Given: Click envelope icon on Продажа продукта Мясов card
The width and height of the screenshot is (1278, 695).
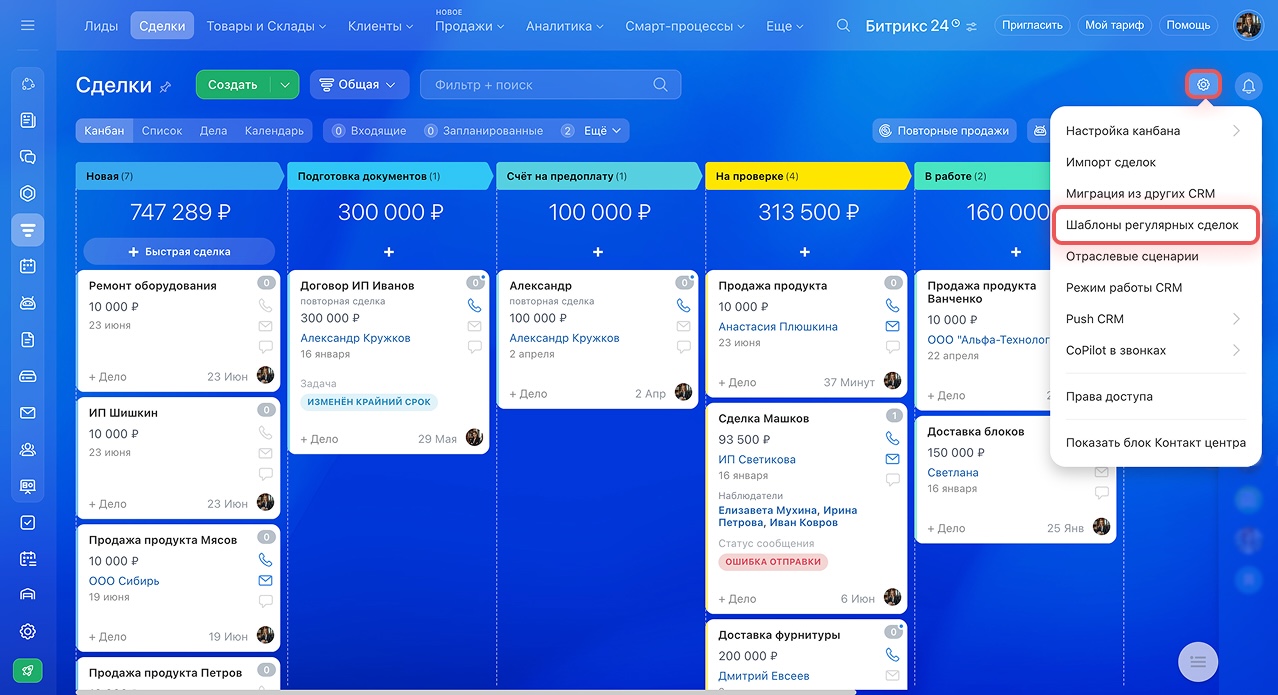Looking at the screenshot, I should coord(265,581).
